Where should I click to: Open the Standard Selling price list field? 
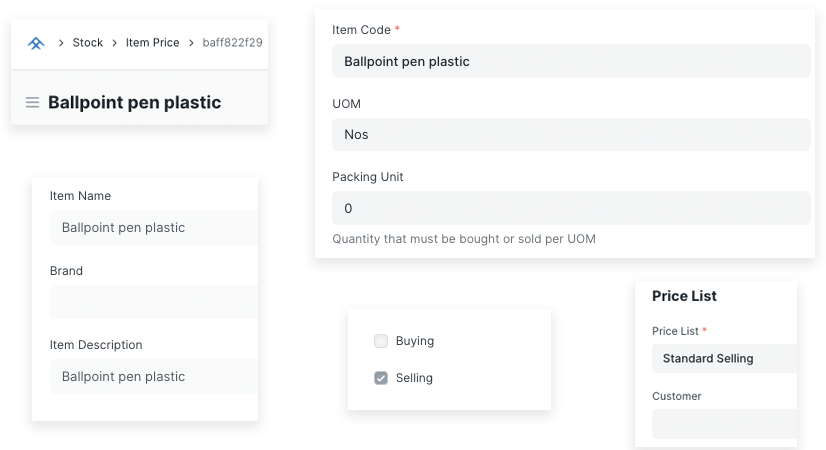[x=725, y=358]
